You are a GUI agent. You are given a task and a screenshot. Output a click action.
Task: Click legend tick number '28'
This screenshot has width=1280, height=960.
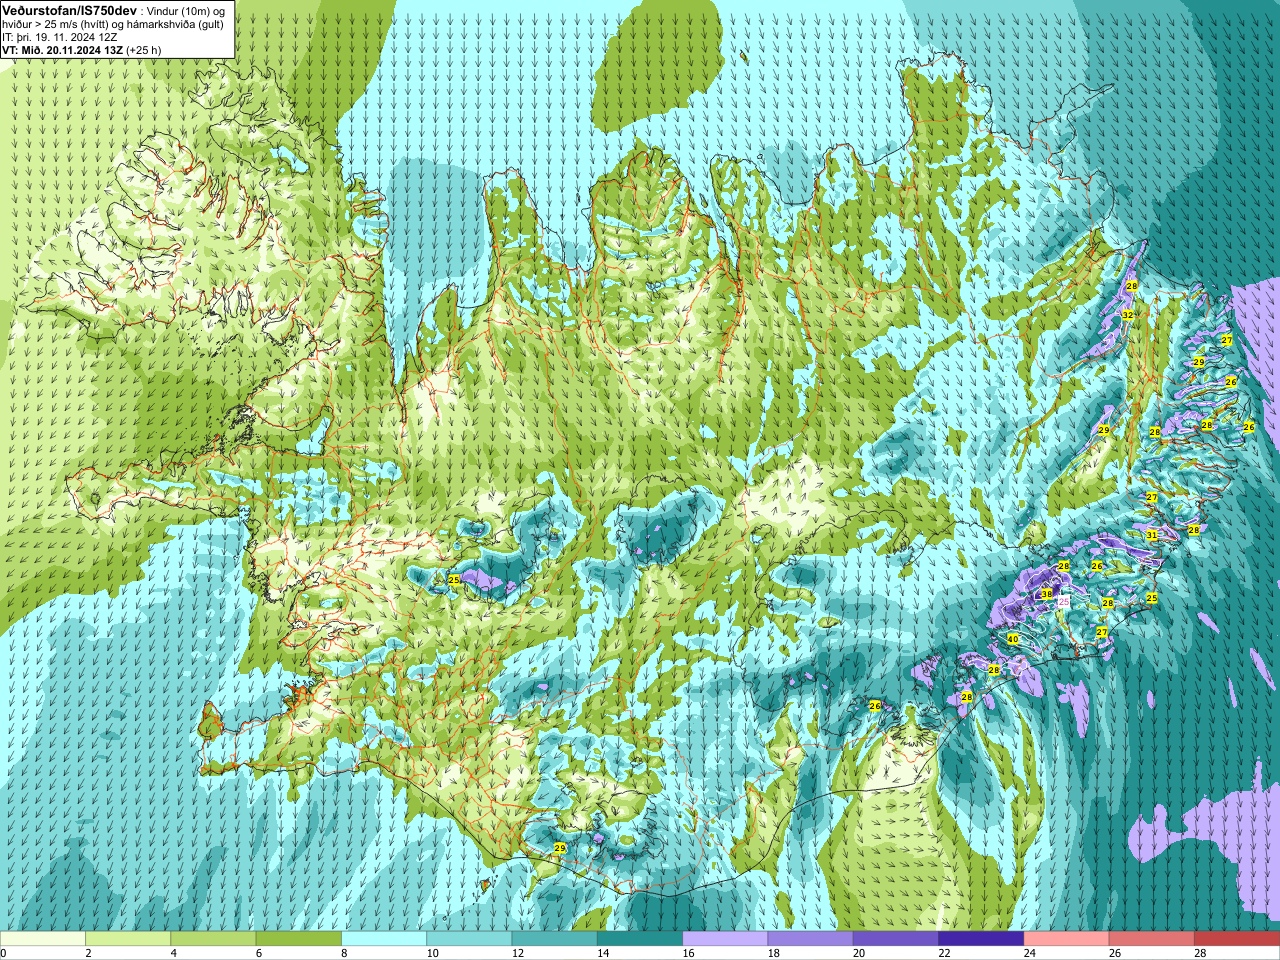[1201, 953]
